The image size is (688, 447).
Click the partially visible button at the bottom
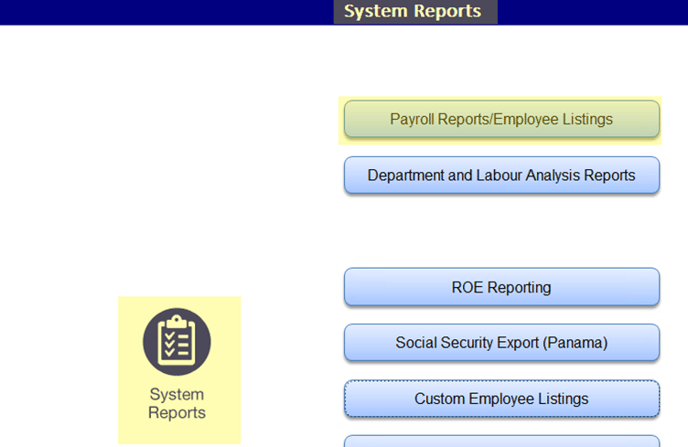click(x=501, y=441)
